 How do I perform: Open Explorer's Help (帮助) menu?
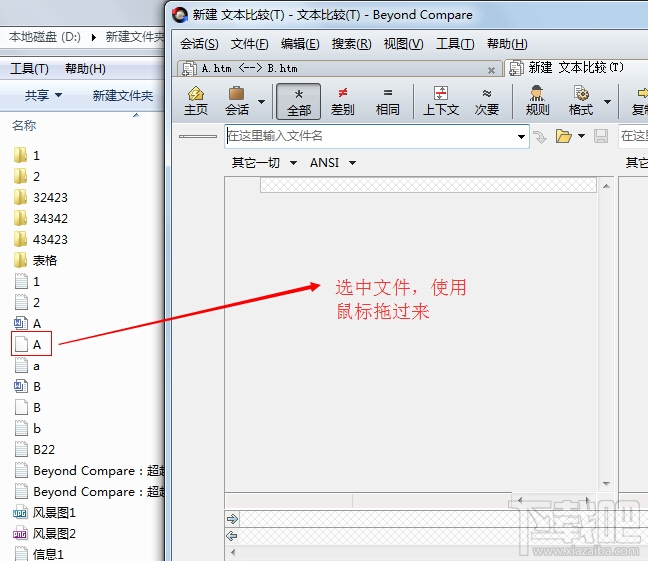coord(85,69)
